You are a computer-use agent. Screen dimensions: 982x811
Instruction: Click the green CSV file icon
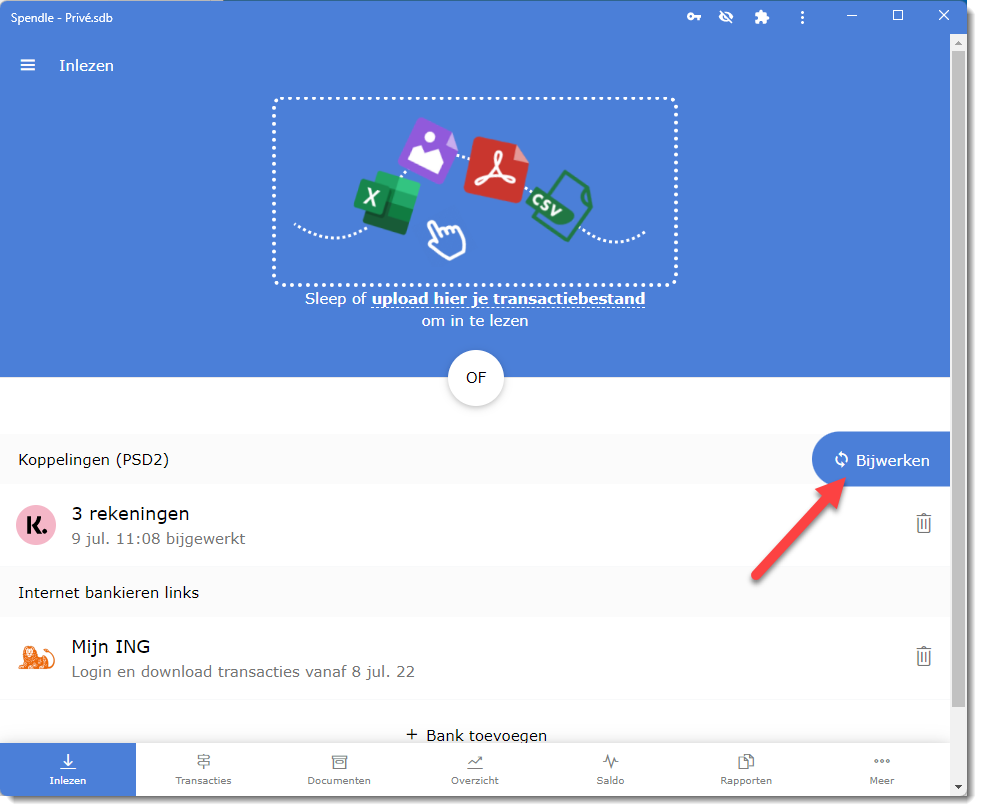tap(560, 205)
